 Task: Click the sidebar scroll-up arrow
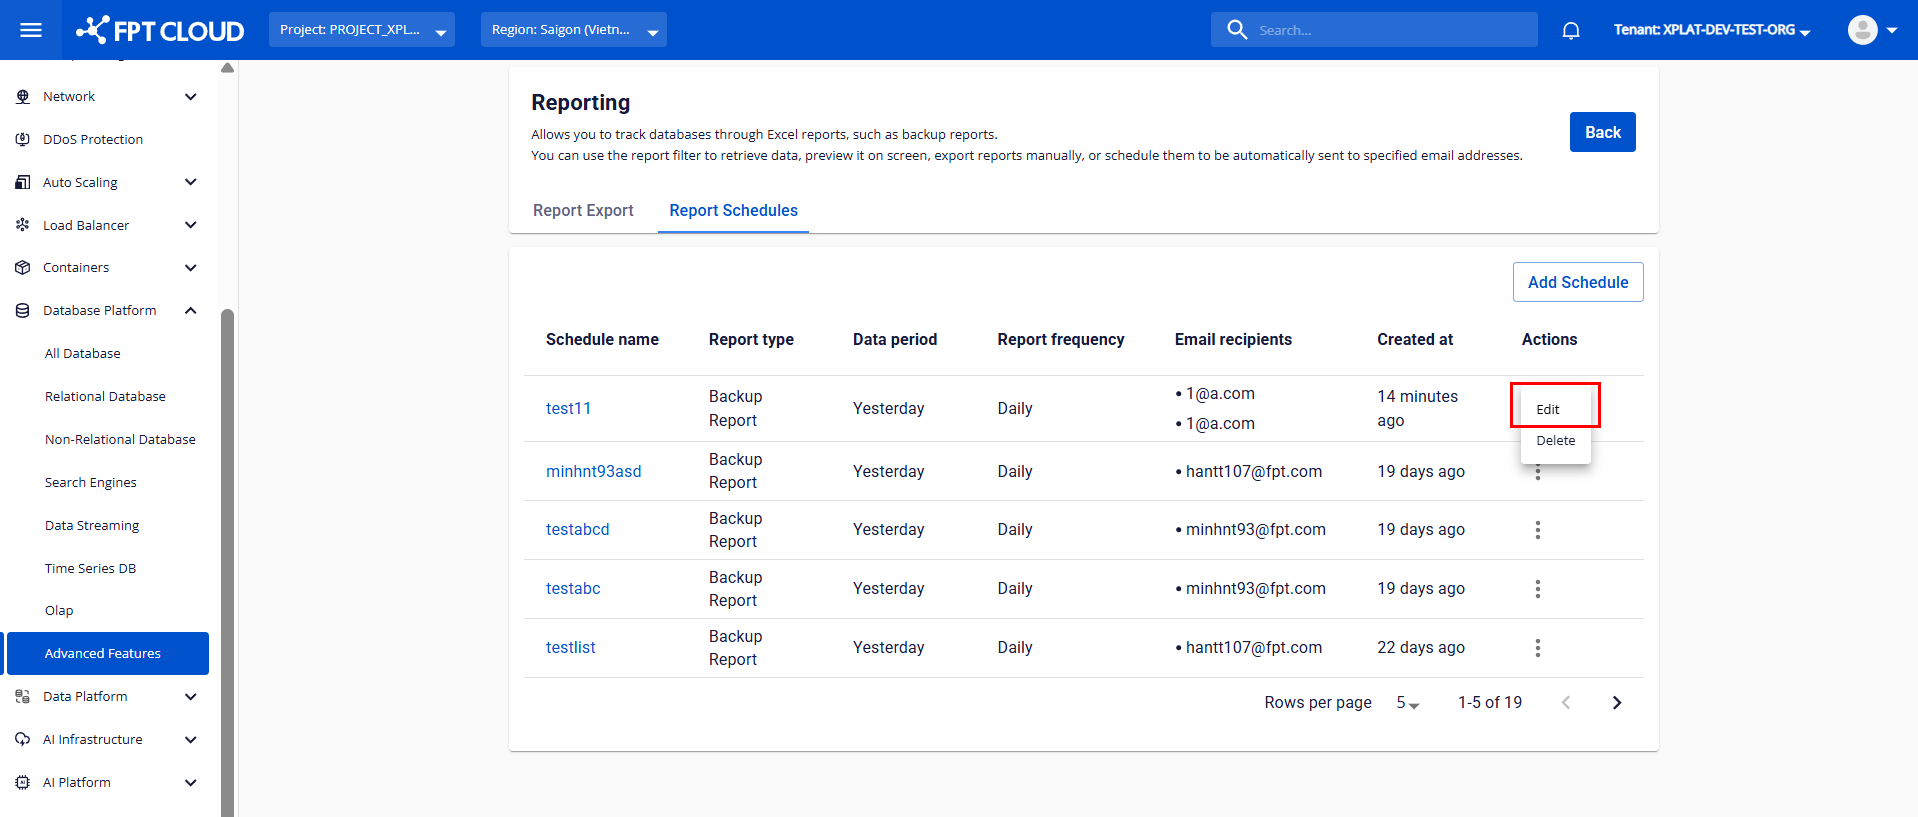tap(227, 68)
